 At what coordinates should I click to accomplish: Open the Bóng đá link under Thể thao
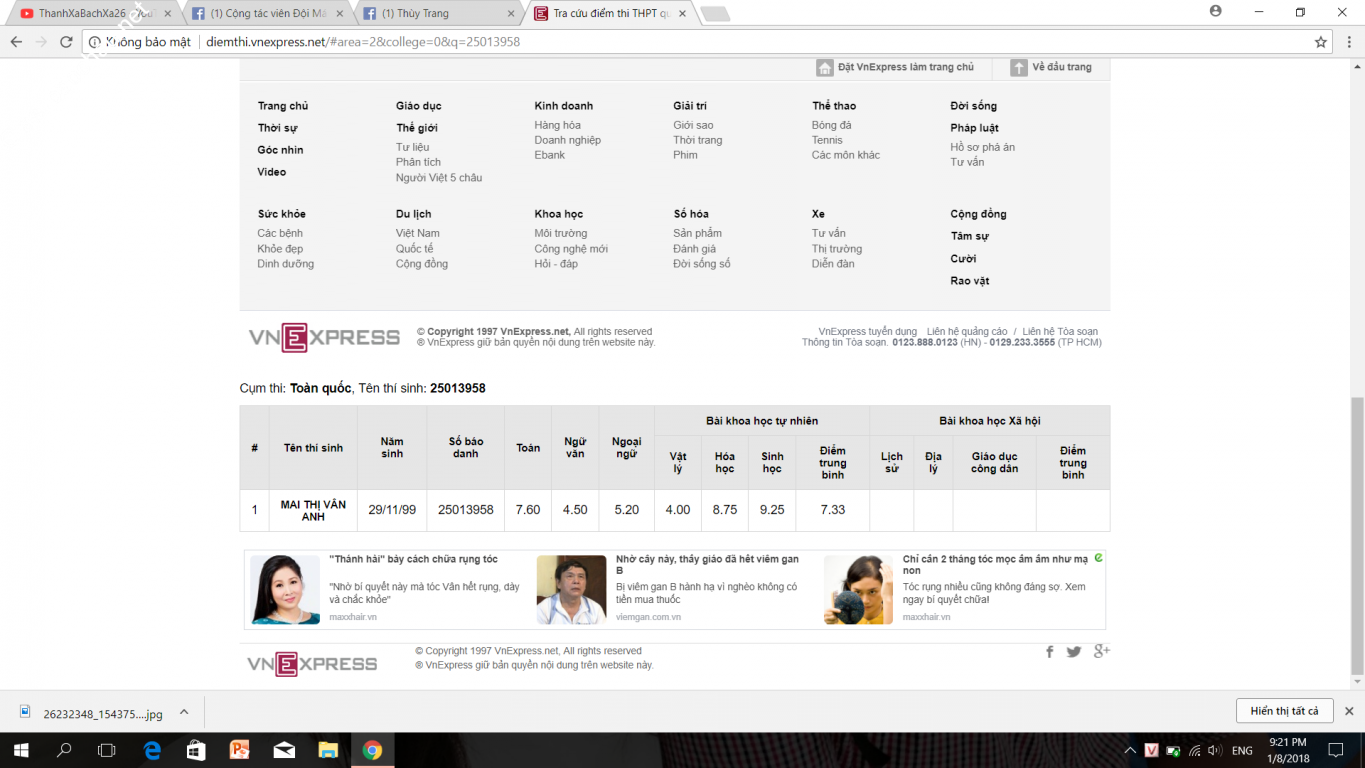pyautogui.click(x=831, y=125)
